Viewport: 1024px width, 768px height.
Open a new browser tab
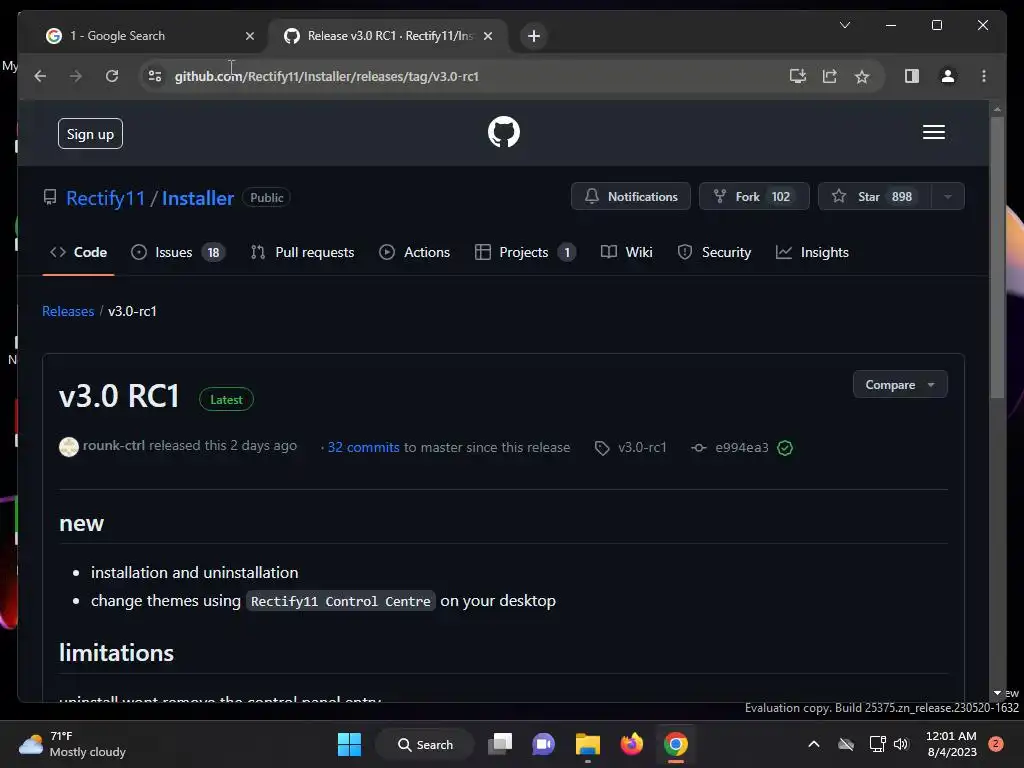coord(534,36)
